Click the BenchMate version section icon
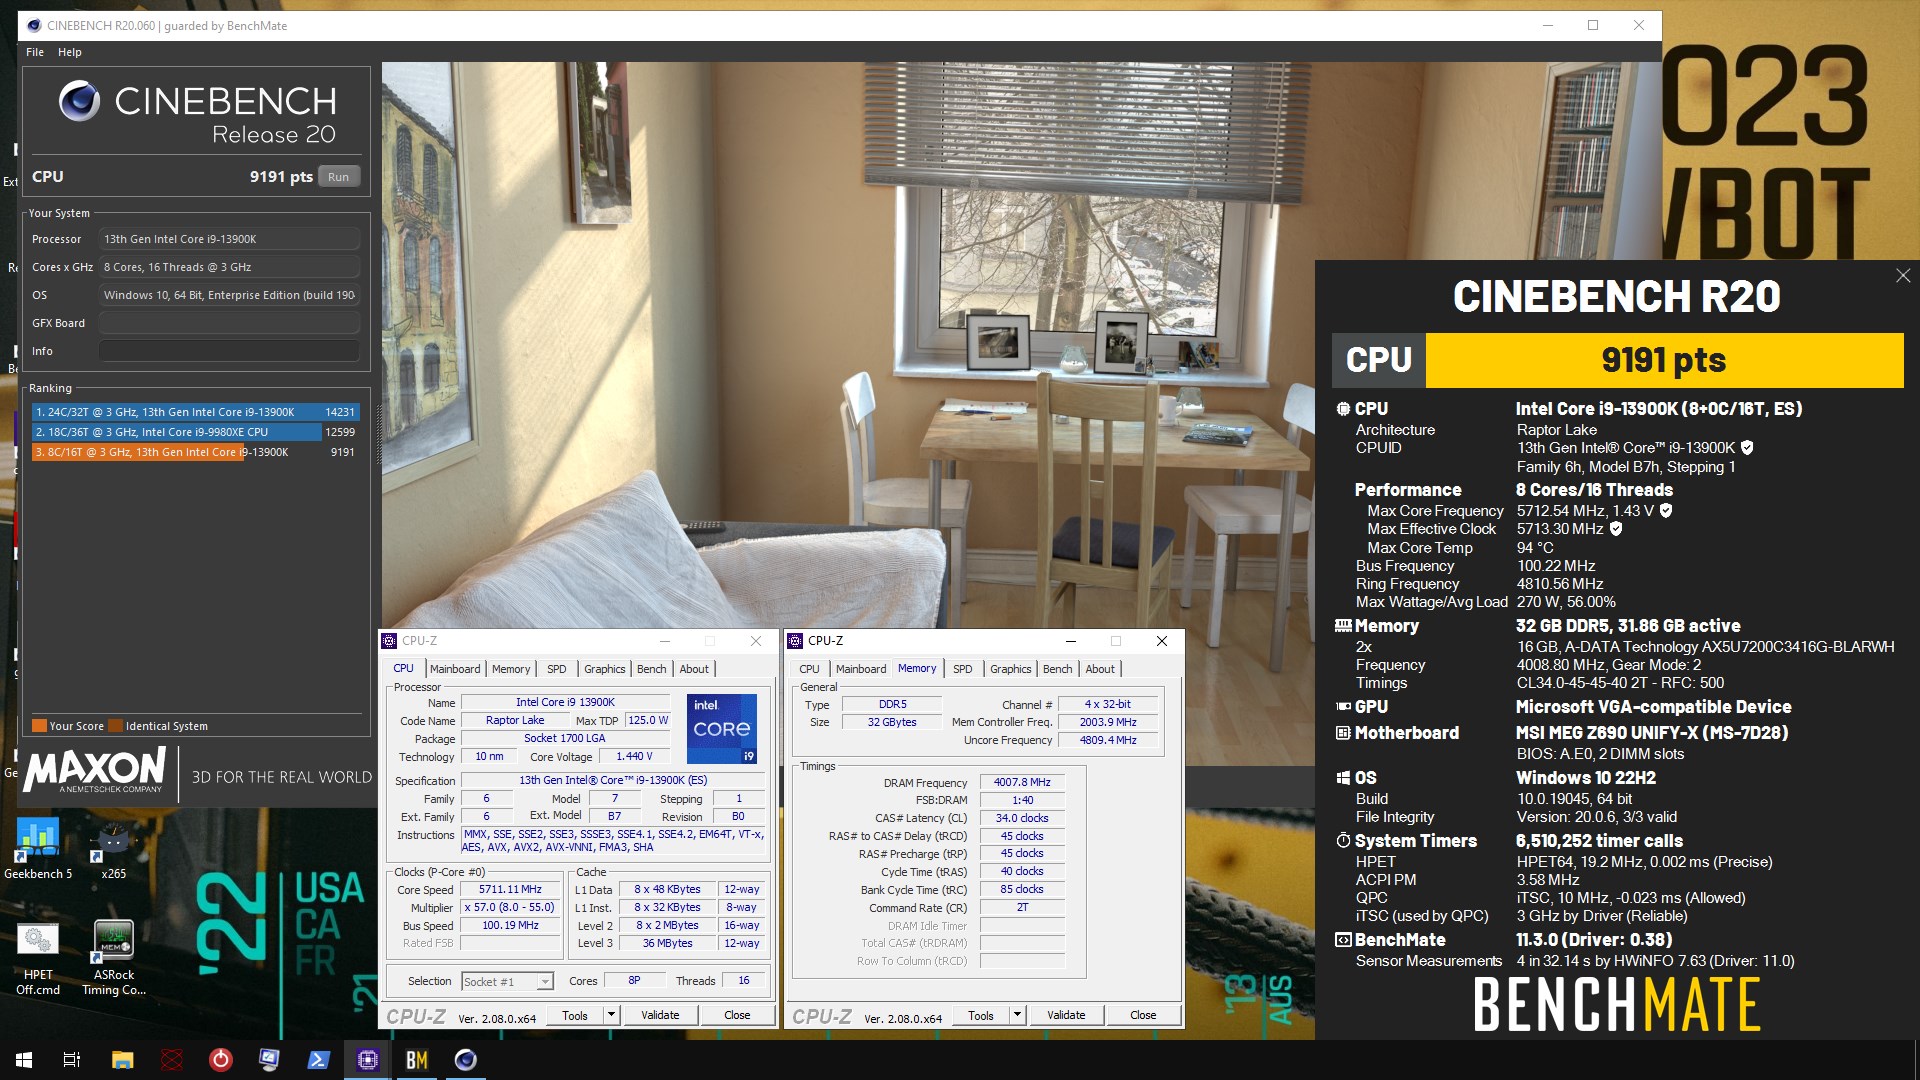Screen dimensions: 1920x1080 tap(1343, 940)
